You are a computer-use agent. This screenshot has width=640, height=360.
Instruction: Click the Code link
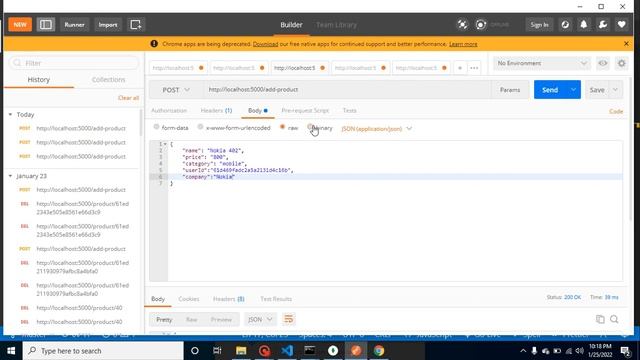click(616, 111)
